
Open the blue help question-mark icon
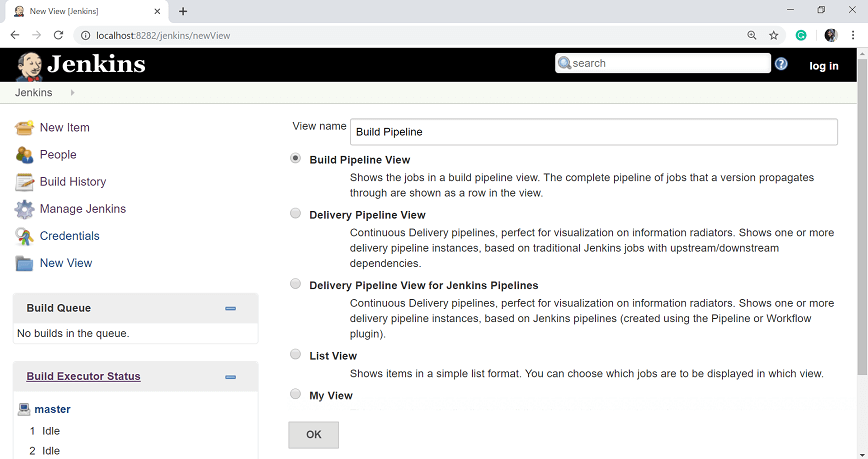click(x=781, y=64)
